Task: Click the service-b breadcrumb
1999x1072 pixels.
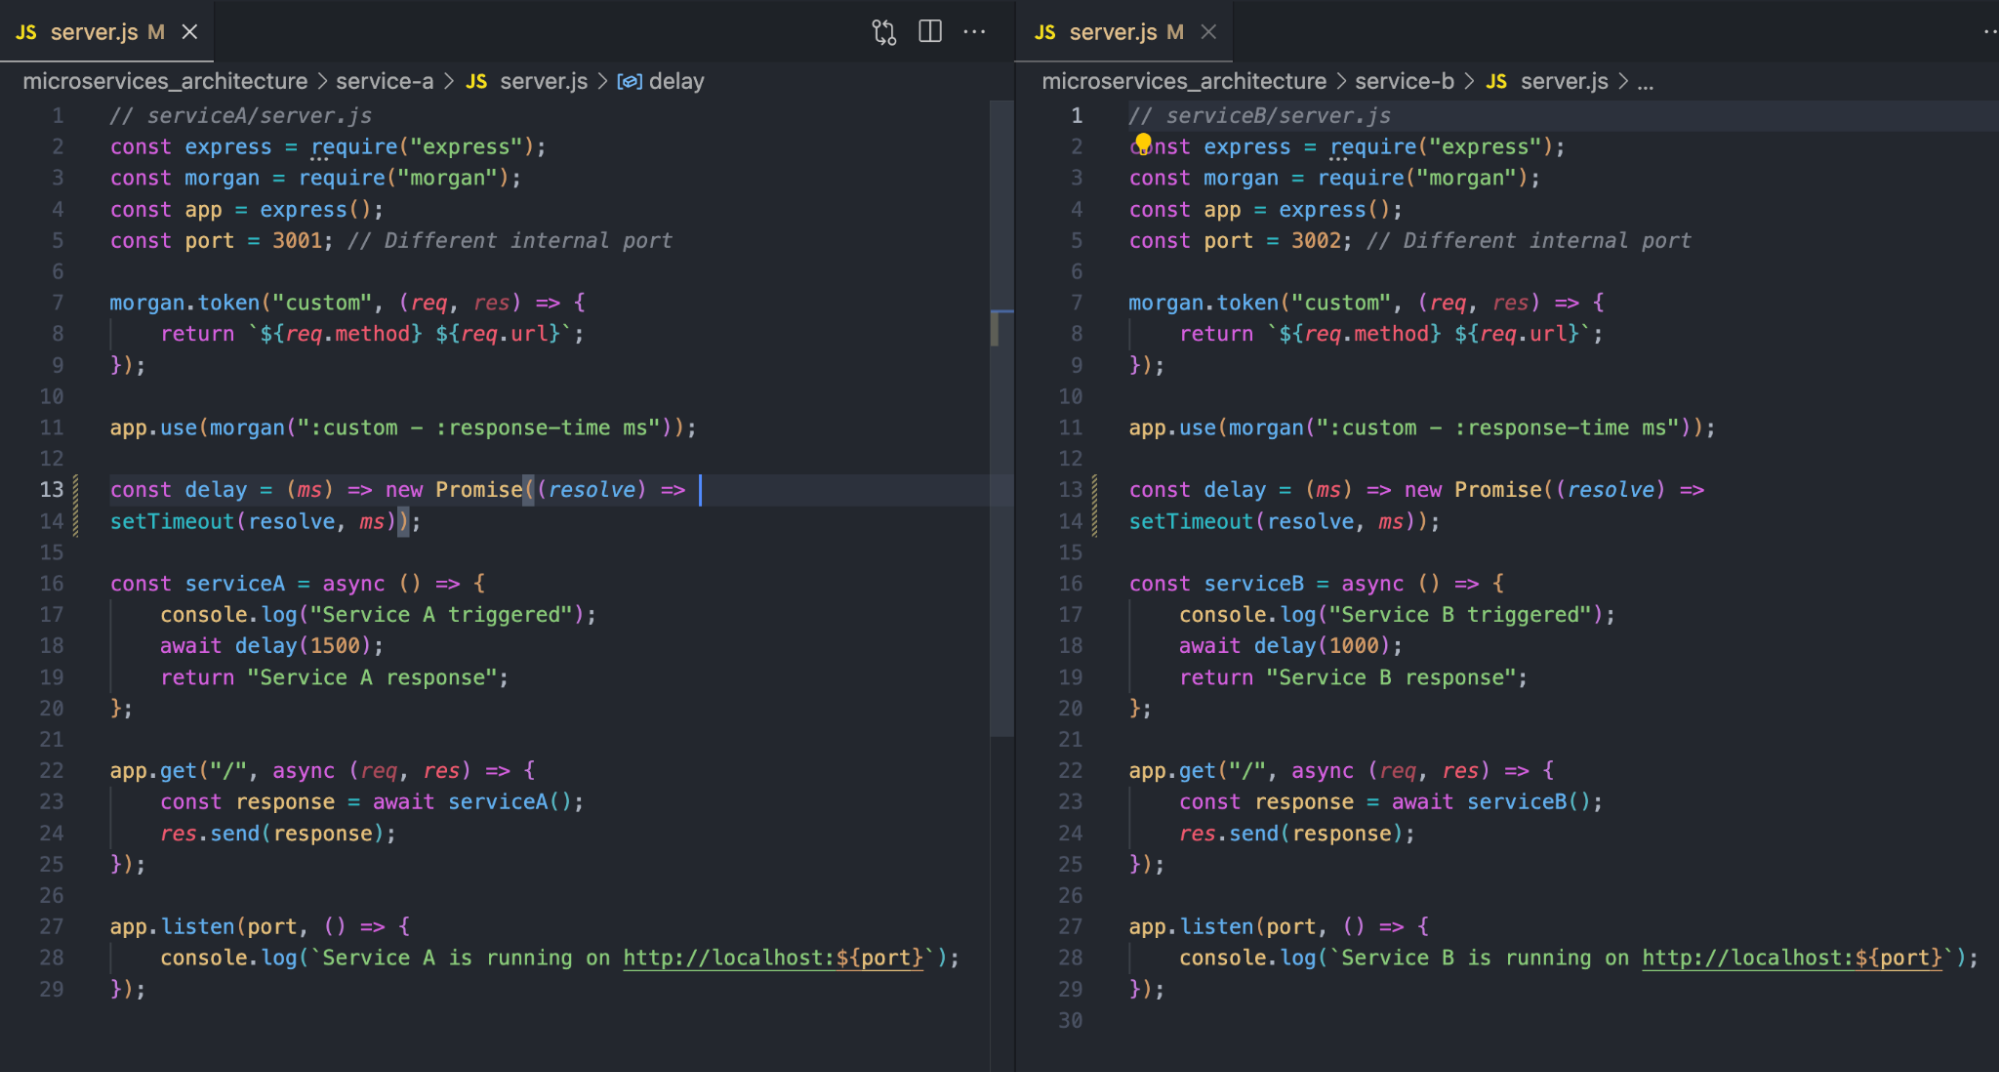Action: coord(1404,81)
